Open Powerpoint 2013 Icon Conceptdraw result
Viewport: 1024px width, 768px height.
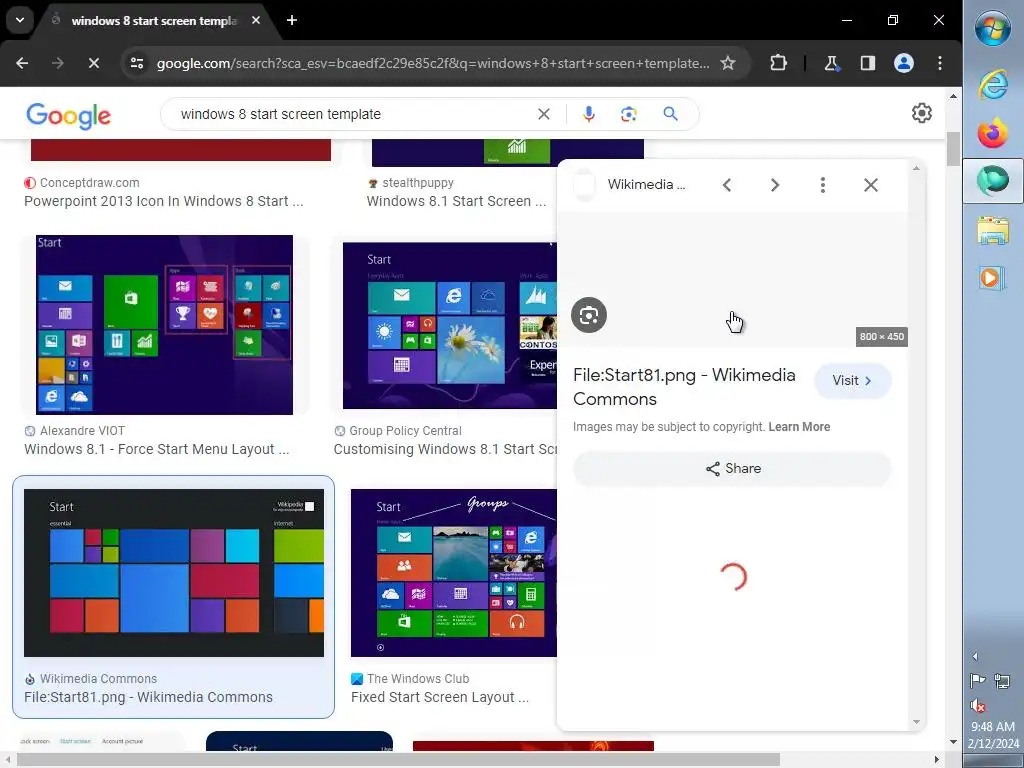point(163,201)
